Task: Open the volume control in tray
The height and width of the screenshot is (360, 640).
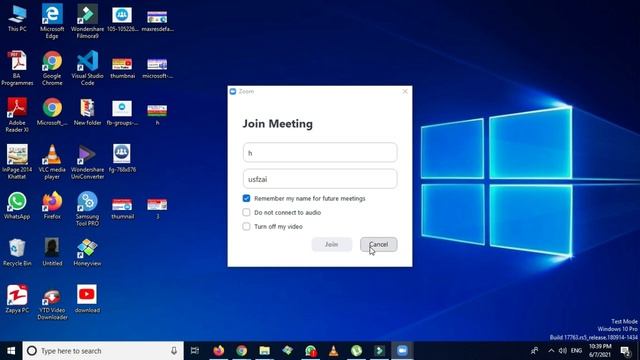Action: pyautogui.click(x=563, y=351)
